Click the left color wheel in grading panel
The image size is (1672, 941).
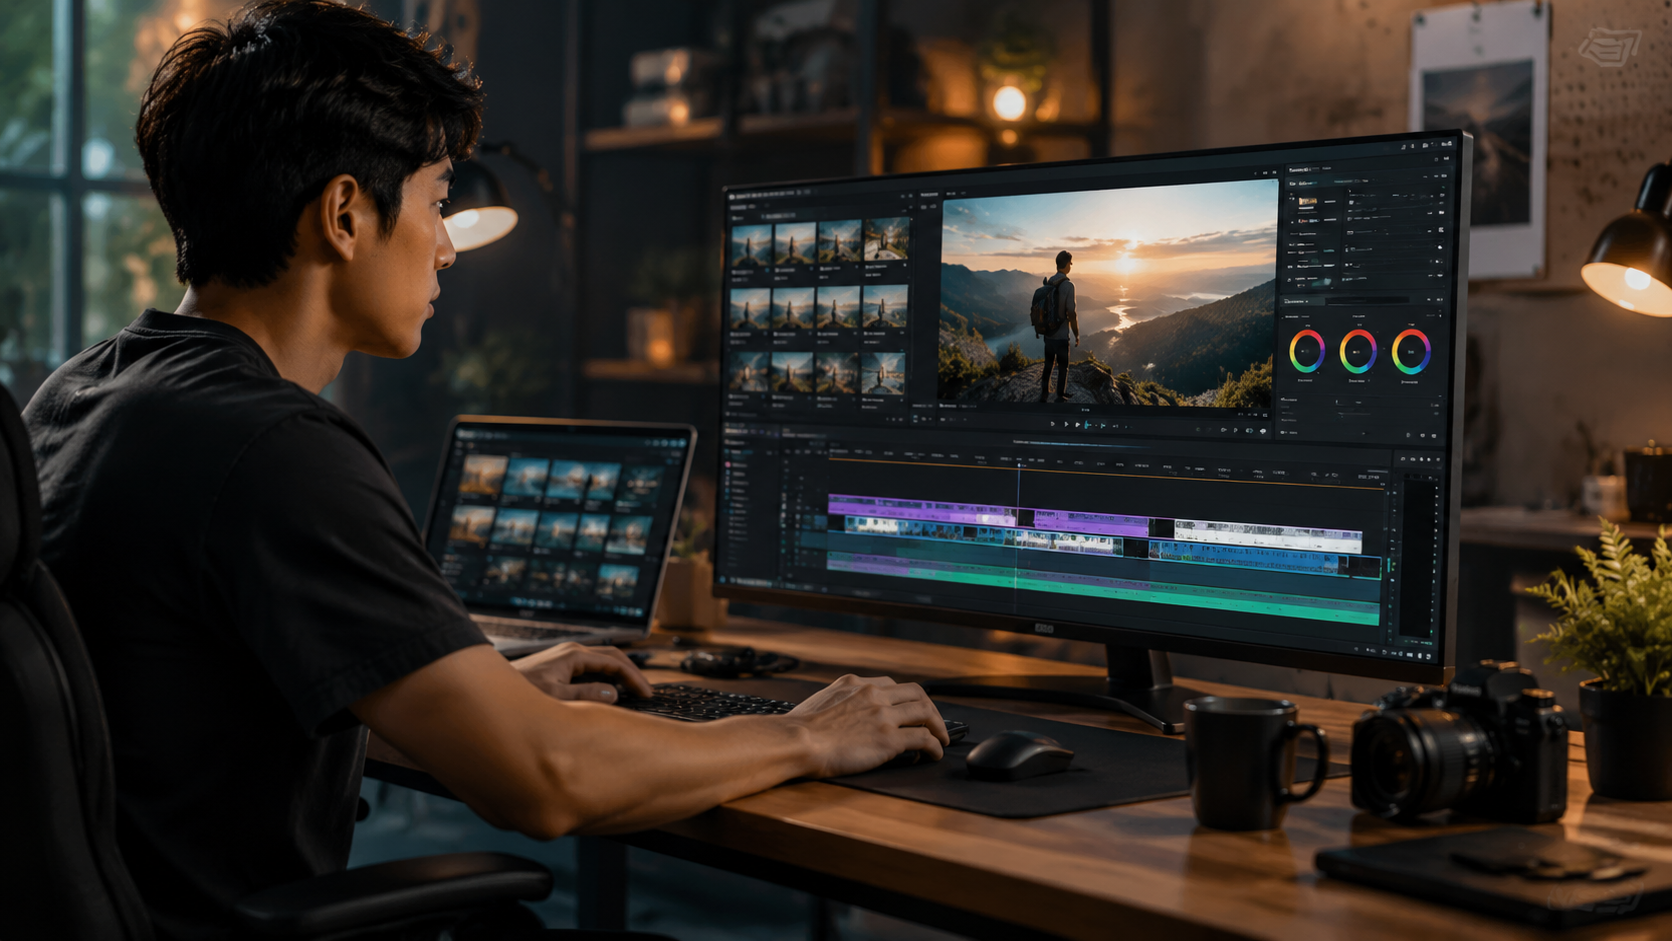[x=1306, y=352]
